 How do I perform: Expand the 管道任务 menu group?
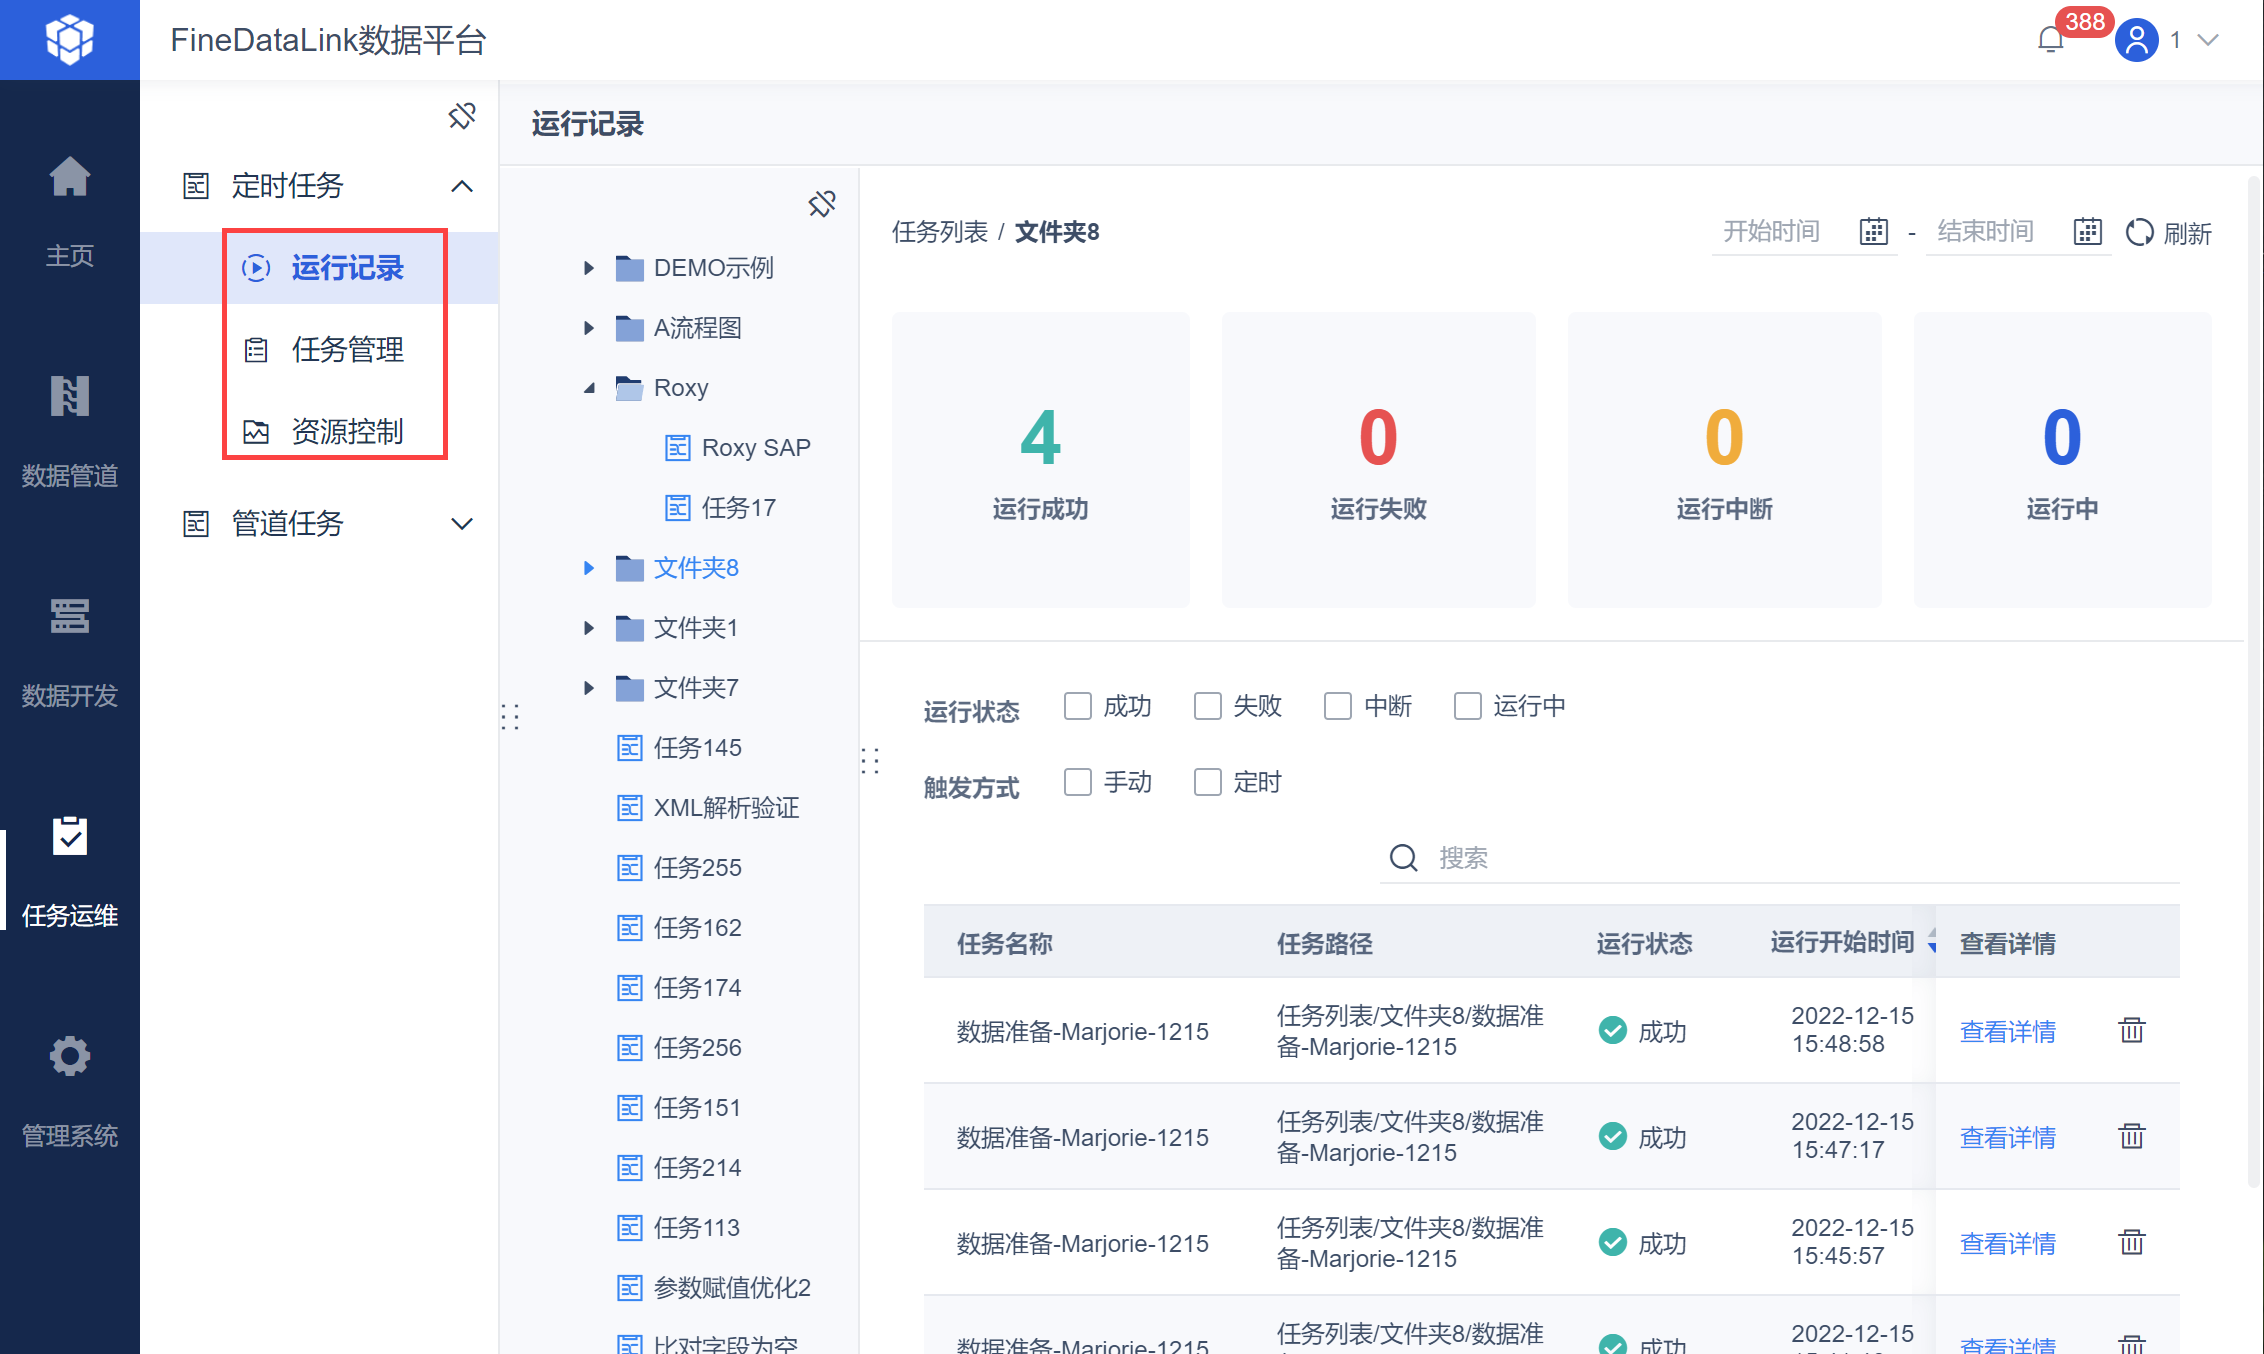[x=461, y=524]
